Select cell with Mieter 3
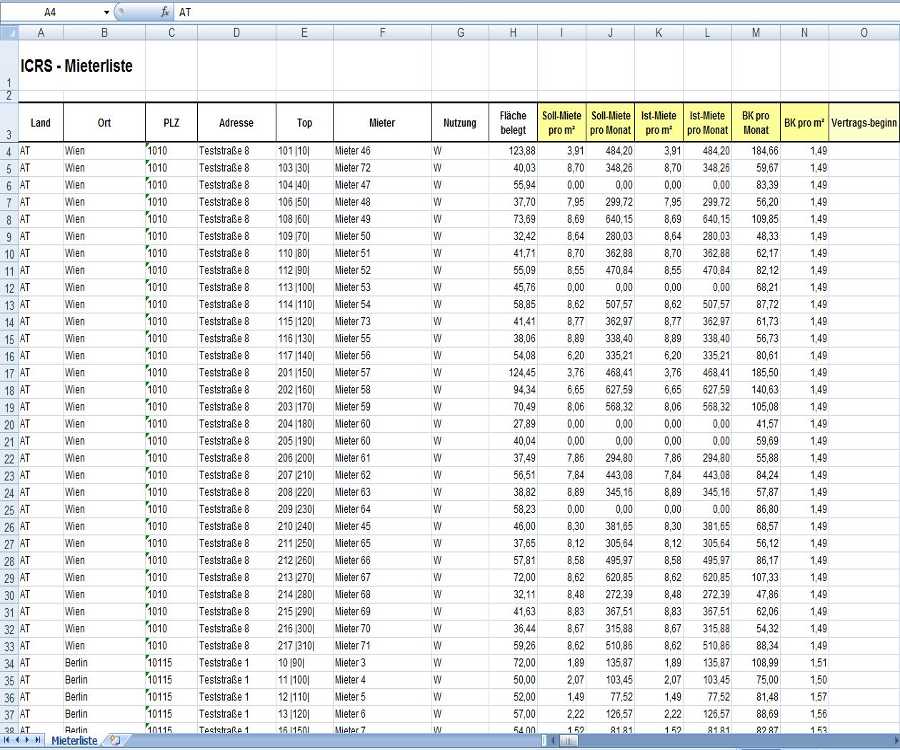 [x=382, y=663]
